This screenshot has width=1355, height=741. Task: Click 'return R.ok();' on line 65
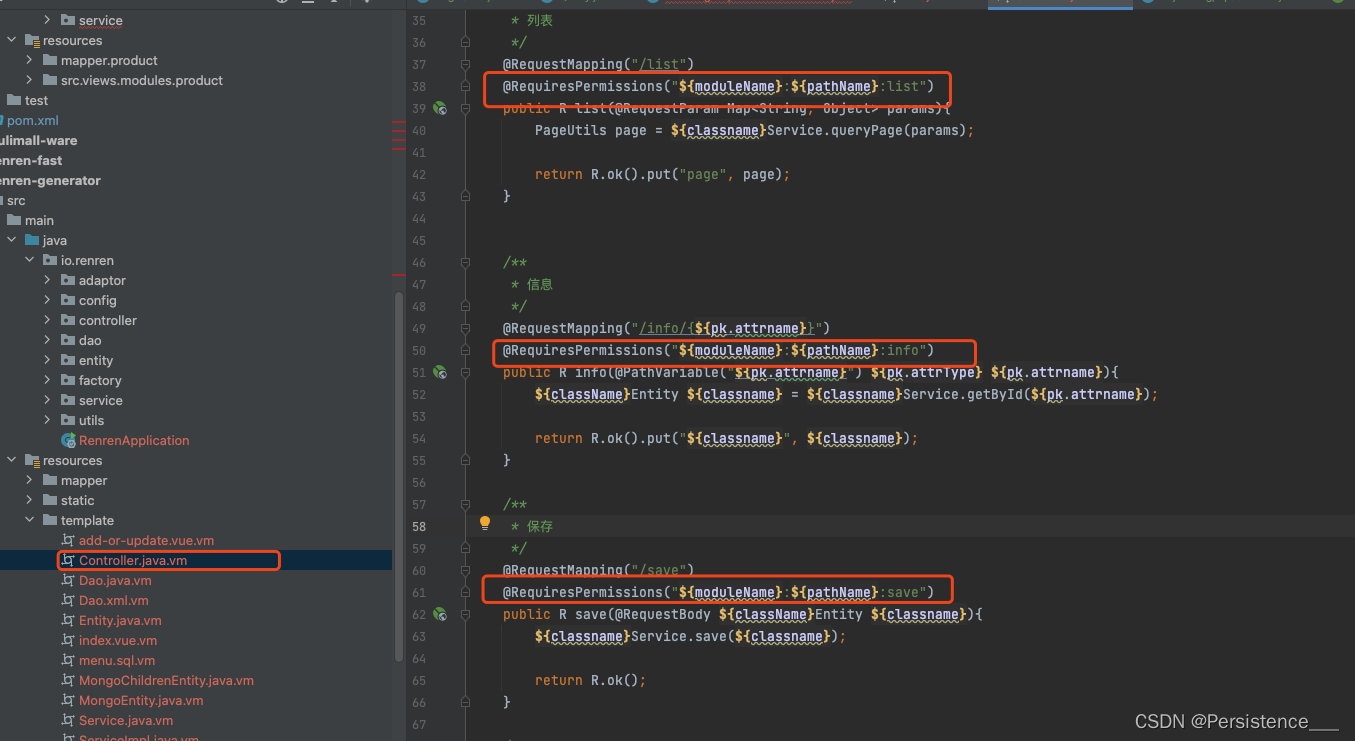[x=591, y=680]
